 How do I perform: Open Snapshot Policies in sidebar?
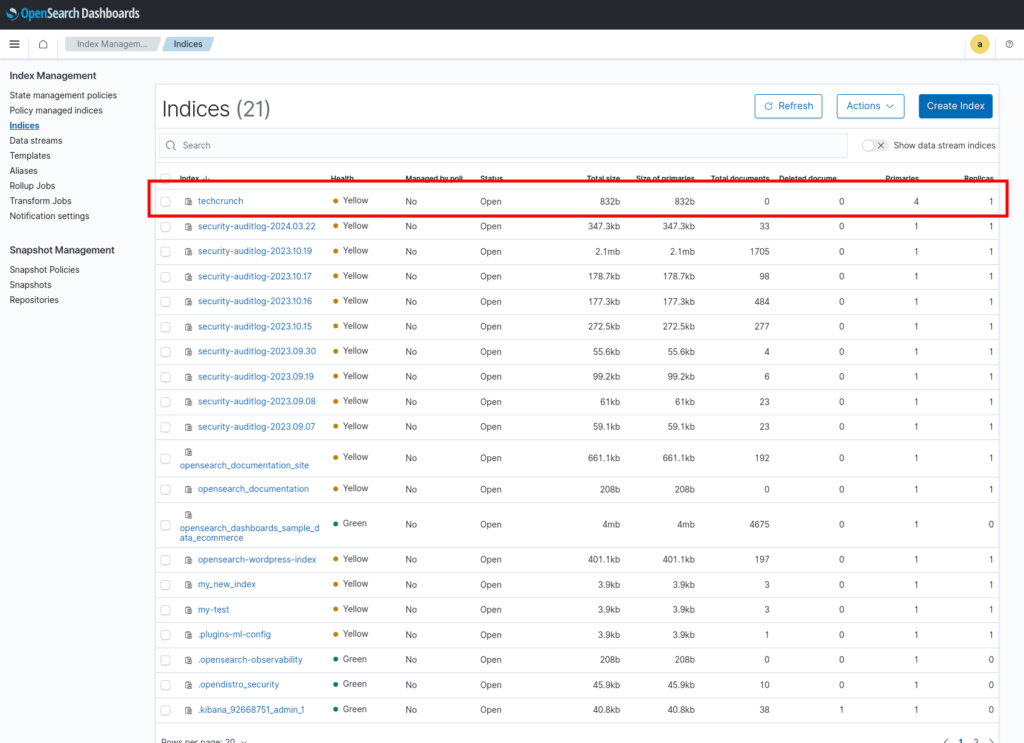click(x=44, y=270)
